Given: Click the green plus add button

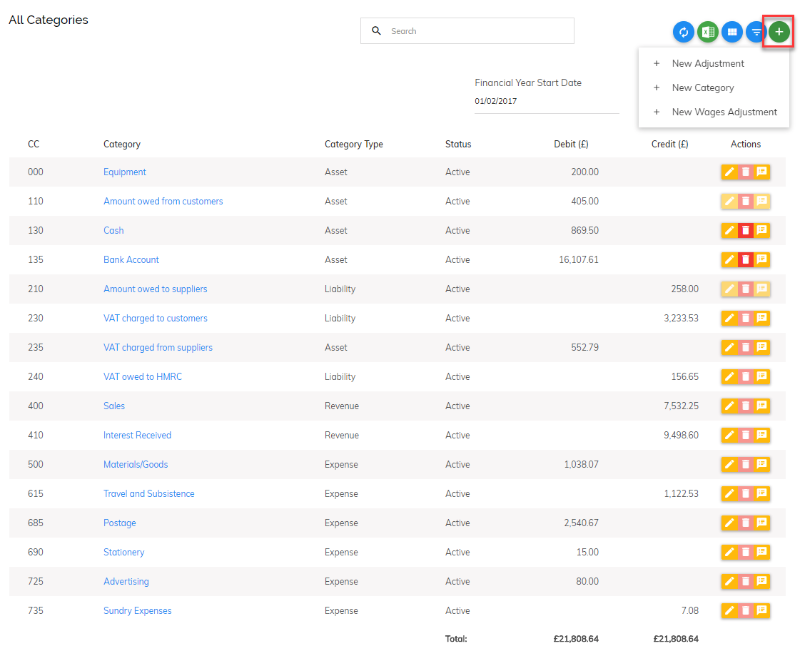Looking at the screenshot, I should click(x=779, y=32).
